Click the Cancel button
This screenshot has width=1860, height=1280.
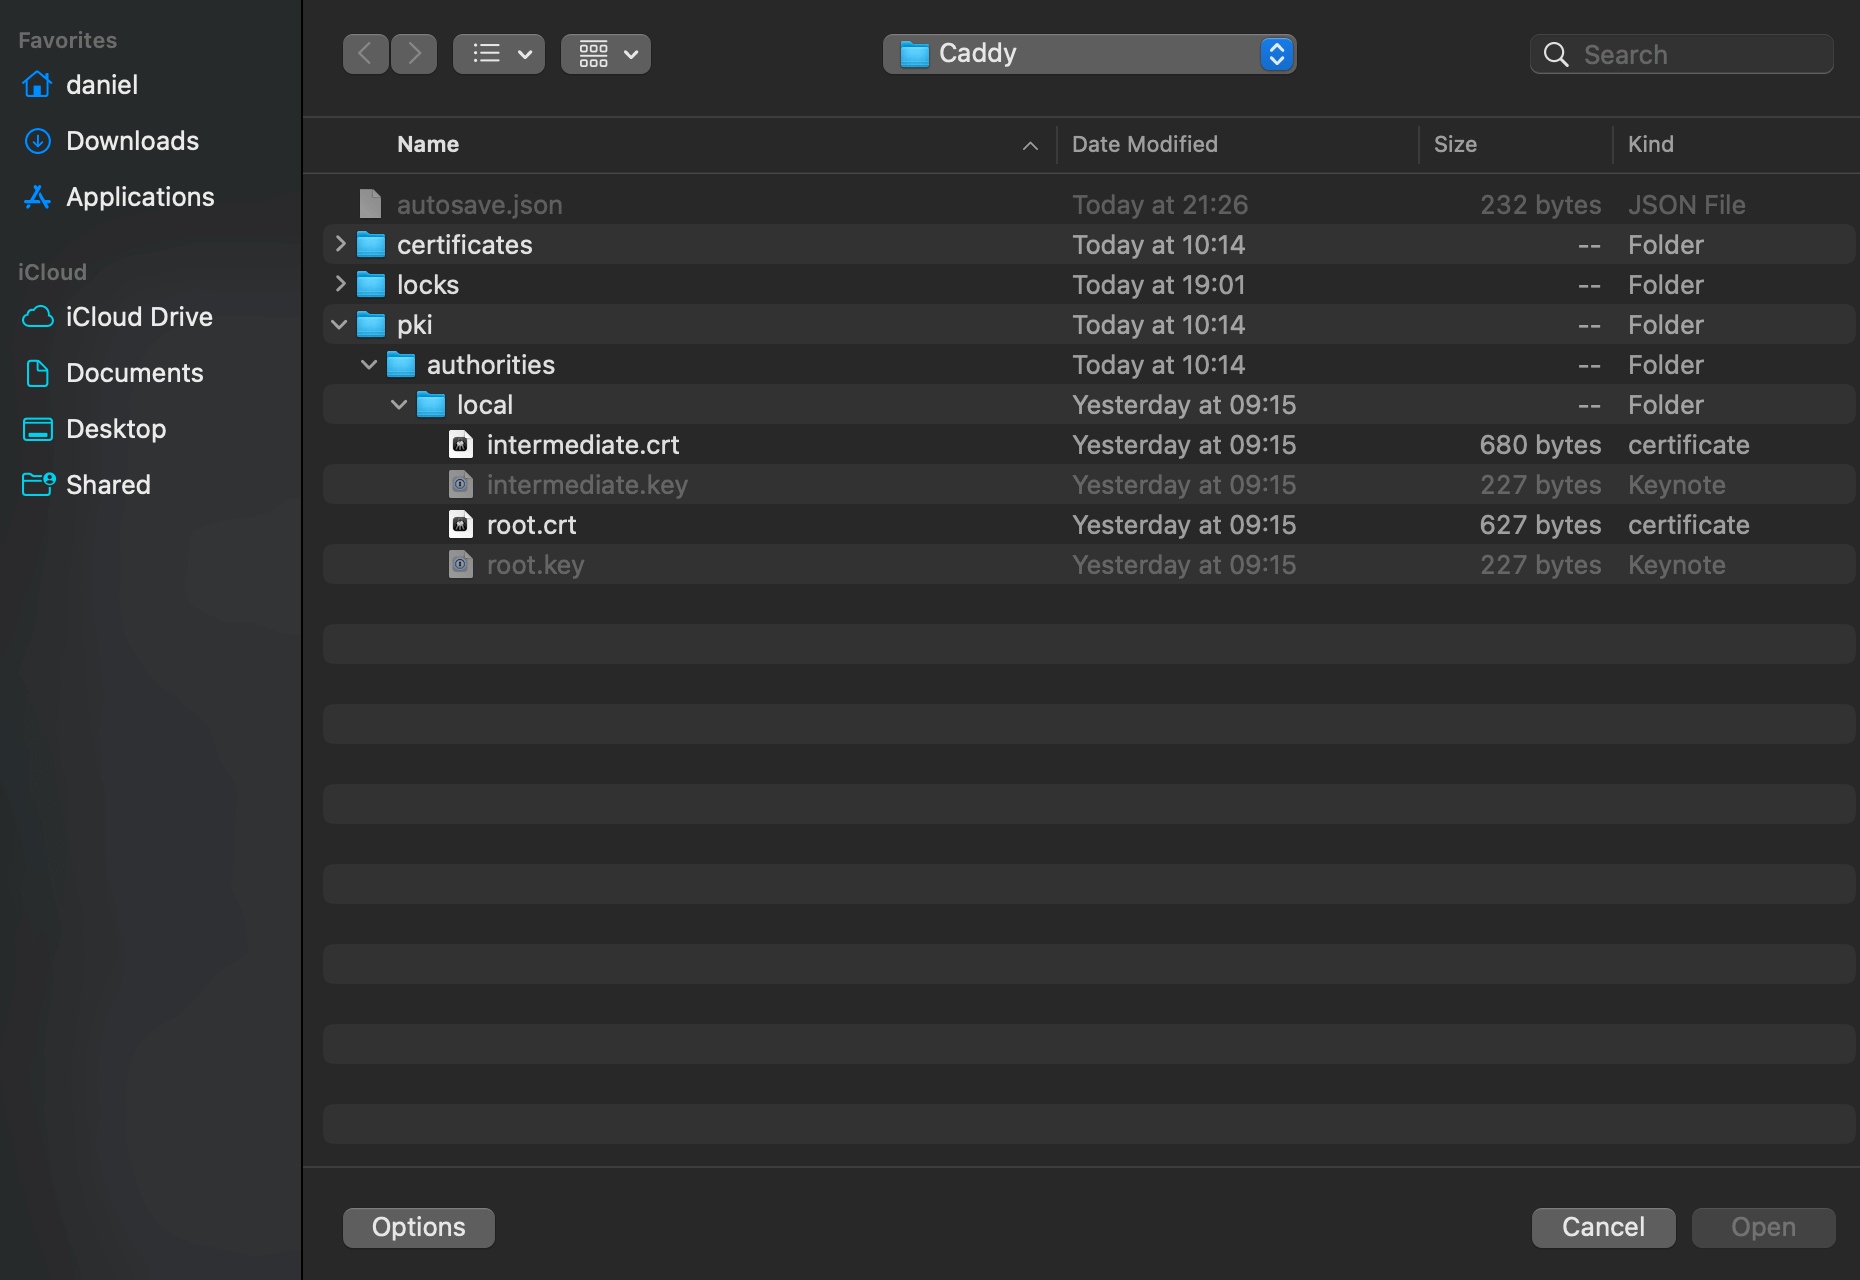[x=1603, y=1227]
